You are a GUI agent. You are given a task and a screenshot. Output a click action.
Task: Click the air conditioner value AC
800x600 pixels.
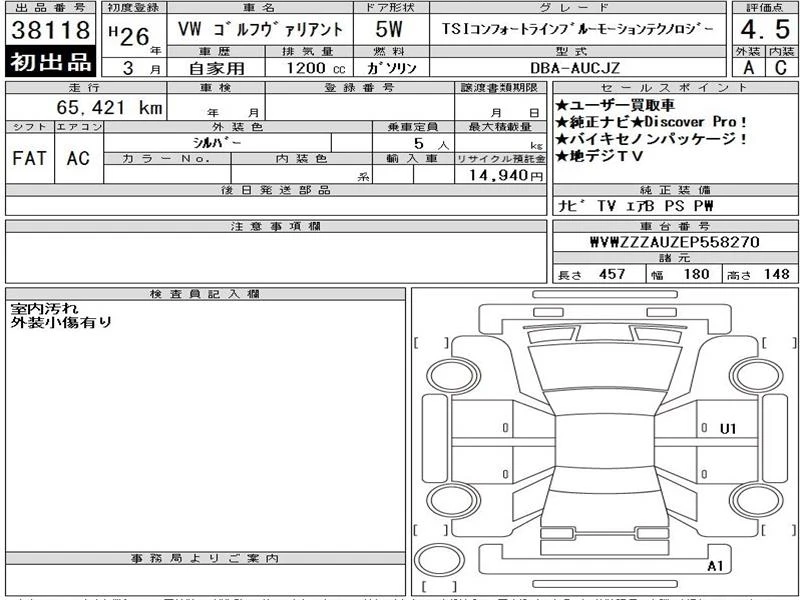78,158
